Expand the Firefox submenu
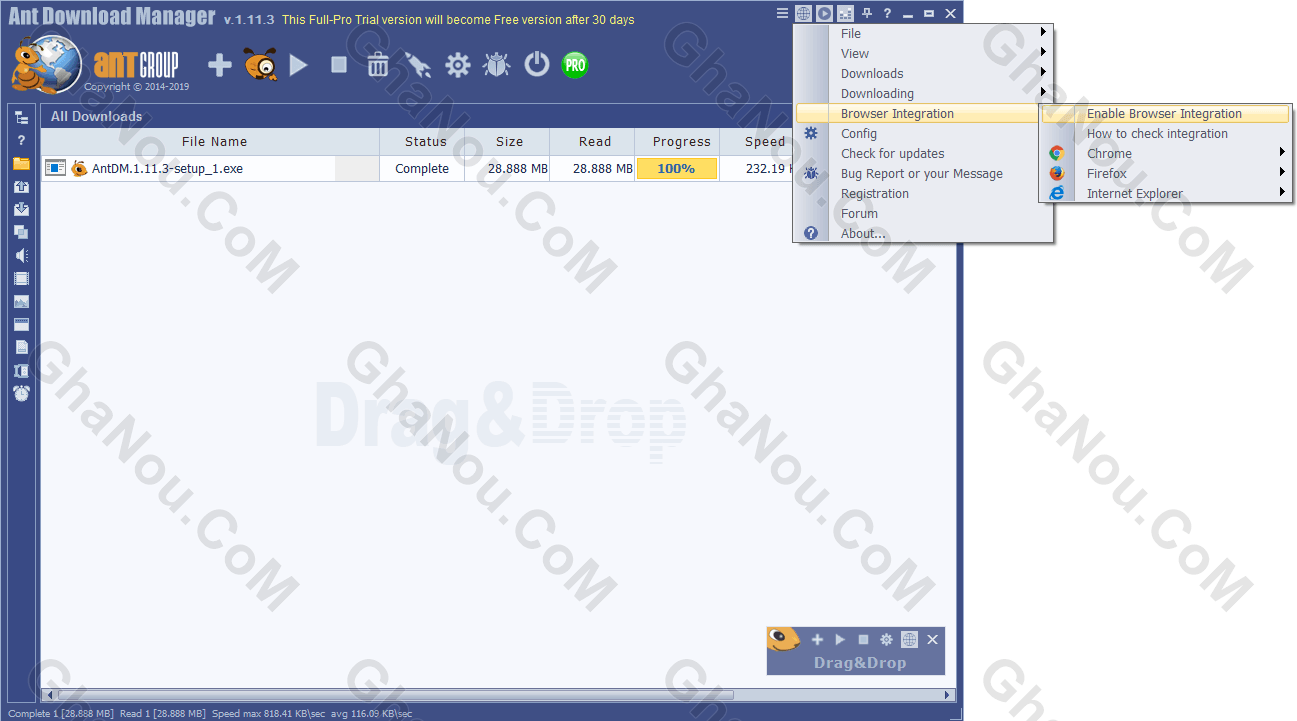Viewport: 1297px width, 721px height. click(1166, 174)
